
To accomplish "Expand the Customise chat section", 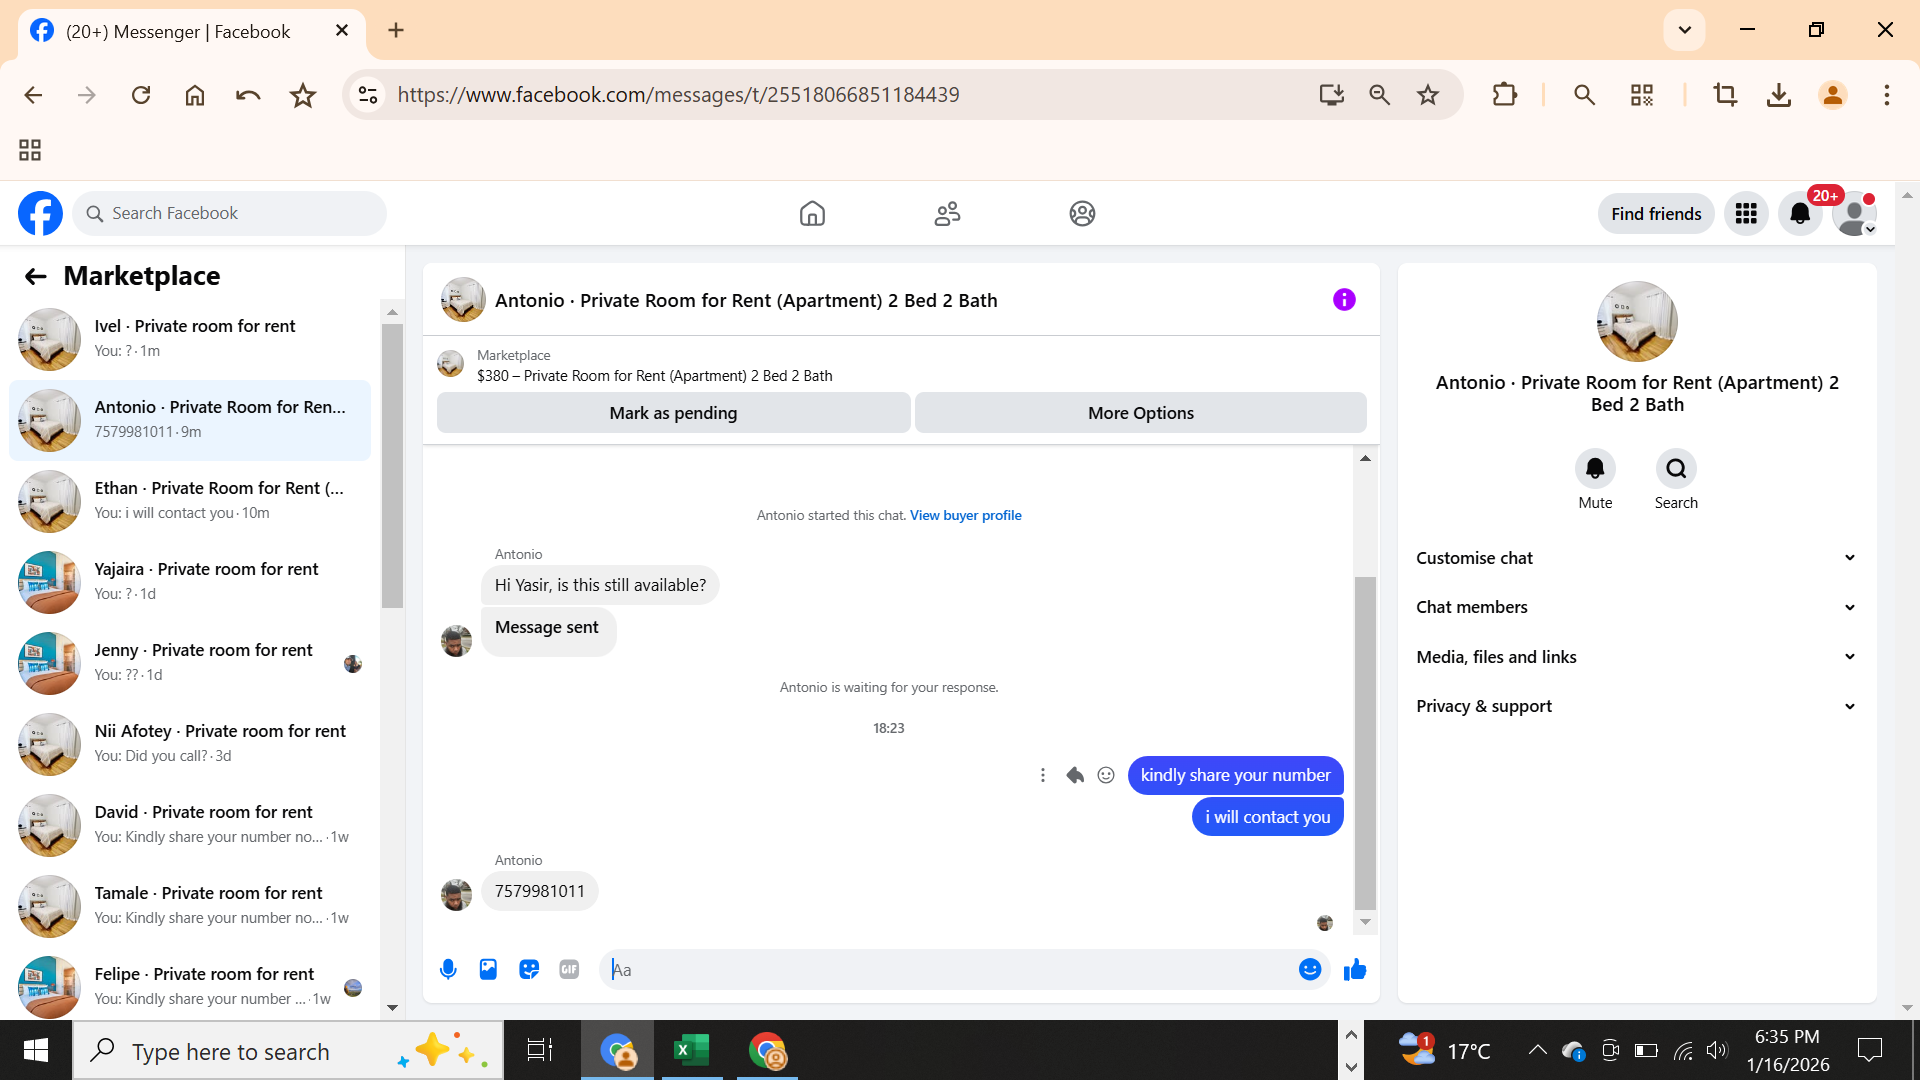I will [x=1636, y=558].
